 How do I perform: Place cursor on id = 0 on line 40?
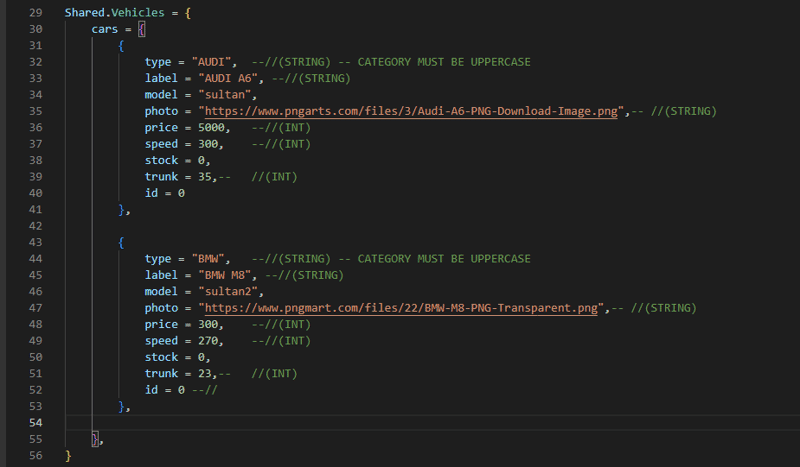coord(165,193)
